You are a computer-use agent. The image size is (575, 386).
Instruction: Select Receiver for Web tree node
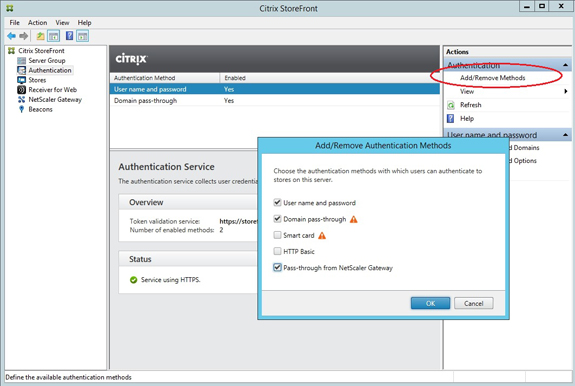click(x=53, y=89)
